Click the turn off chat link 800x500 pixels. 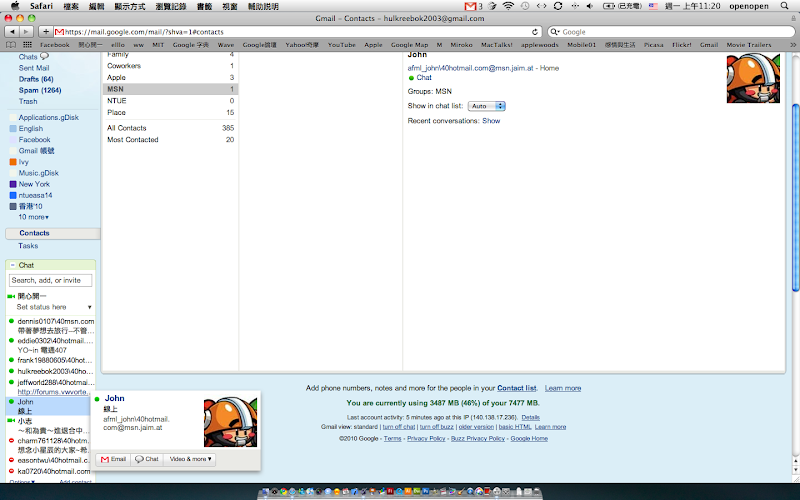coord(399,427)
